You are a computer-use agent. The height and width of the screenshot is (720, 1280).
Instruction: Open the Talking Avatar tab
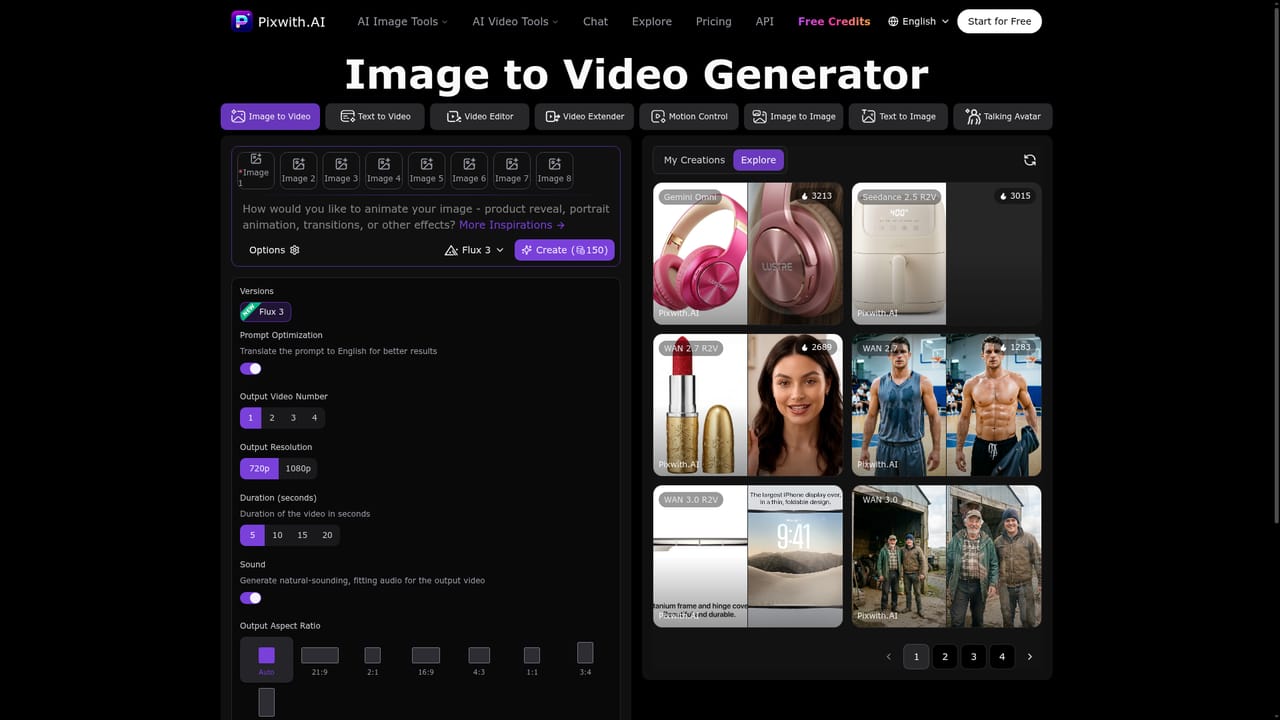pyautogui.click(x=1003, y=116)
